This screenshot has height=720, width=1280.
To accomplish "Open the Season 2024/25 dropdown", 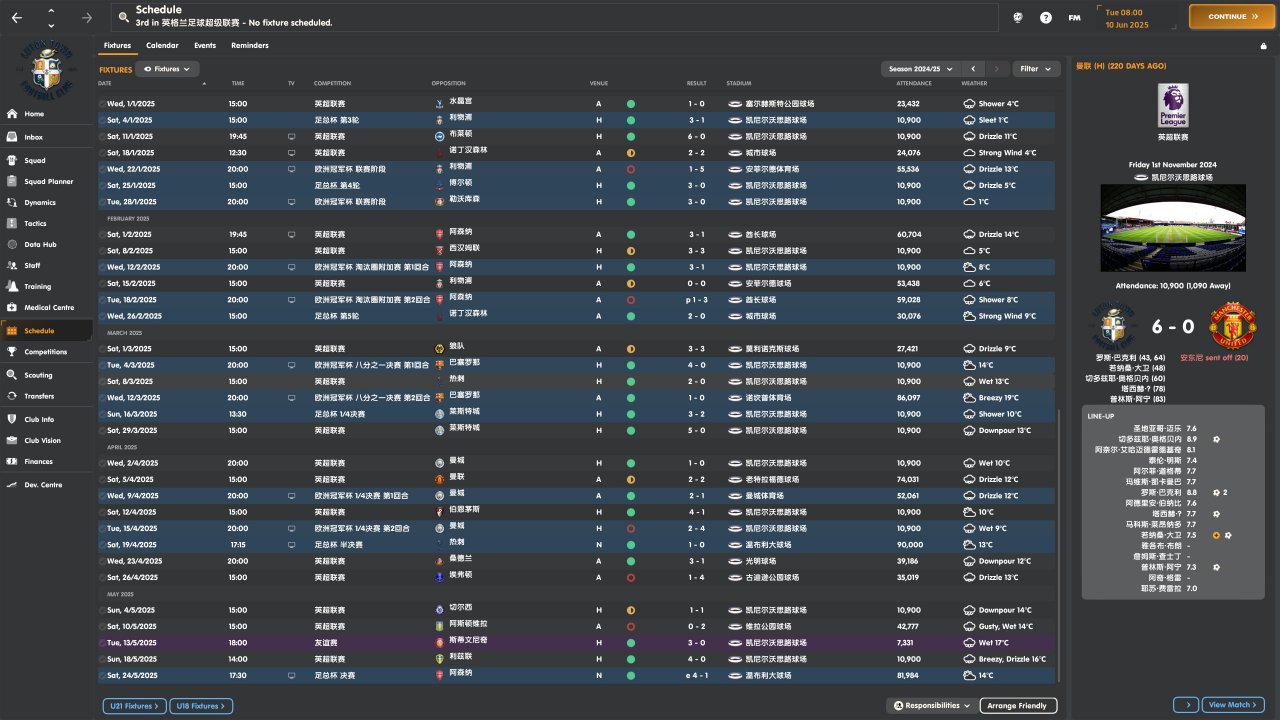I will [x=920, y=69].
